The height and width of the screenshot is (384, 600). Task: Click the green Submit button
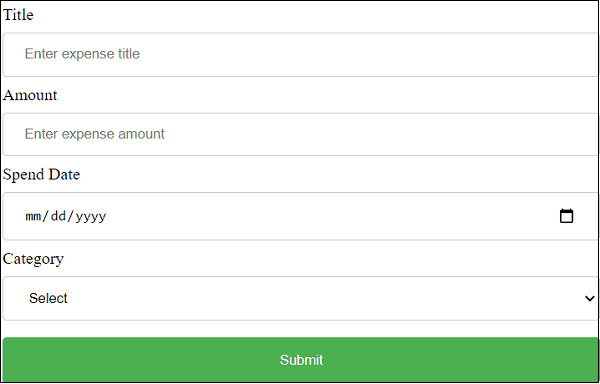click(x=300, y=360)
